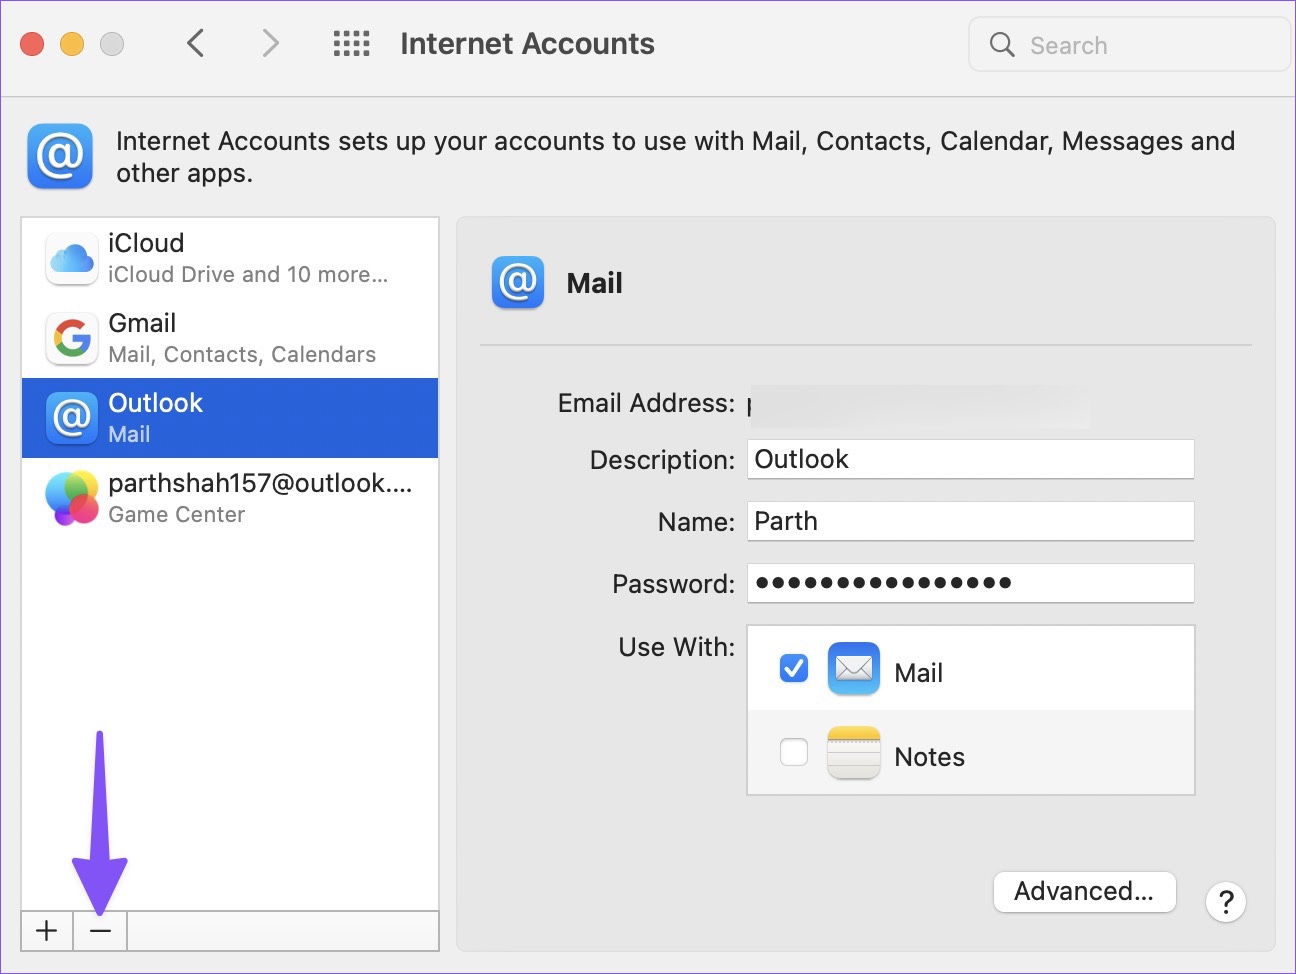The height and width of the screenshot is (974, 1296).
Task: Select the iCloud account row
Action: coord(230,258)
